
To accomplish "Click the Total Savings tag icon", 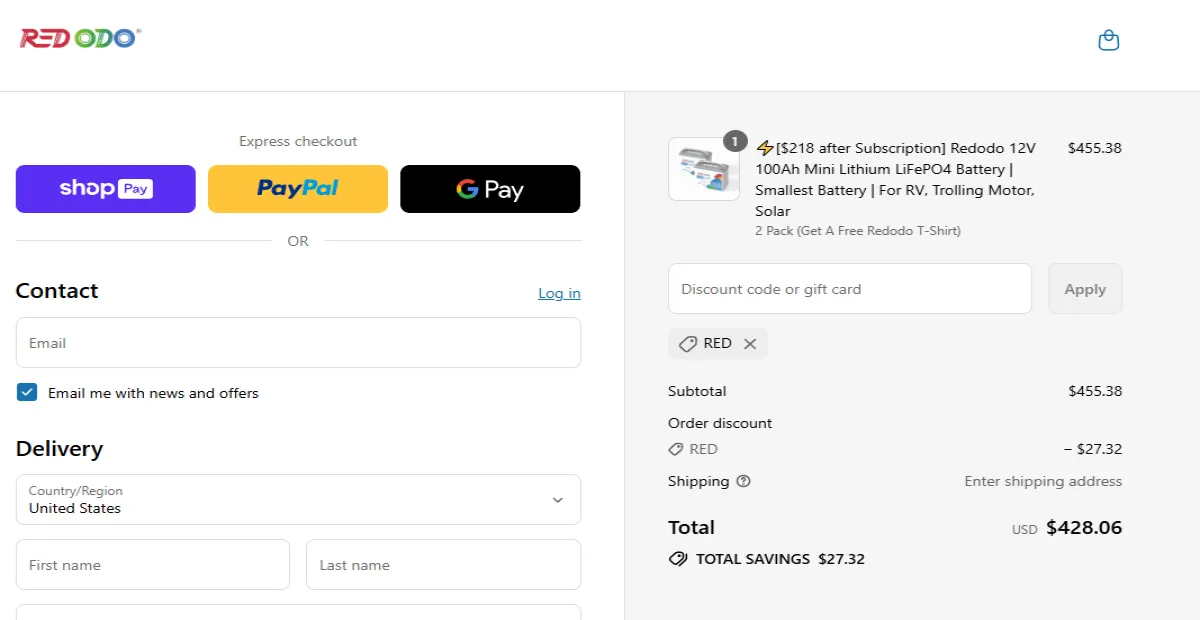I will [678, 559].
